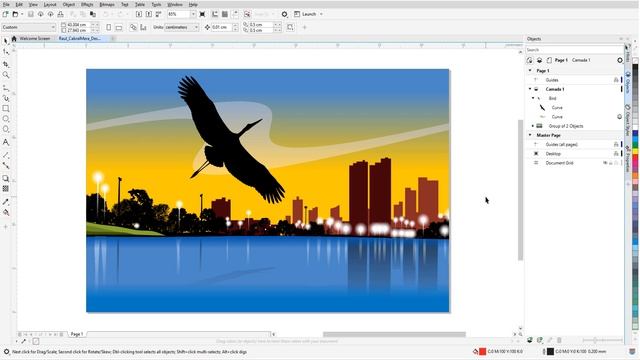Toggle the lock on Guides (all pages)

coord(616,144)
